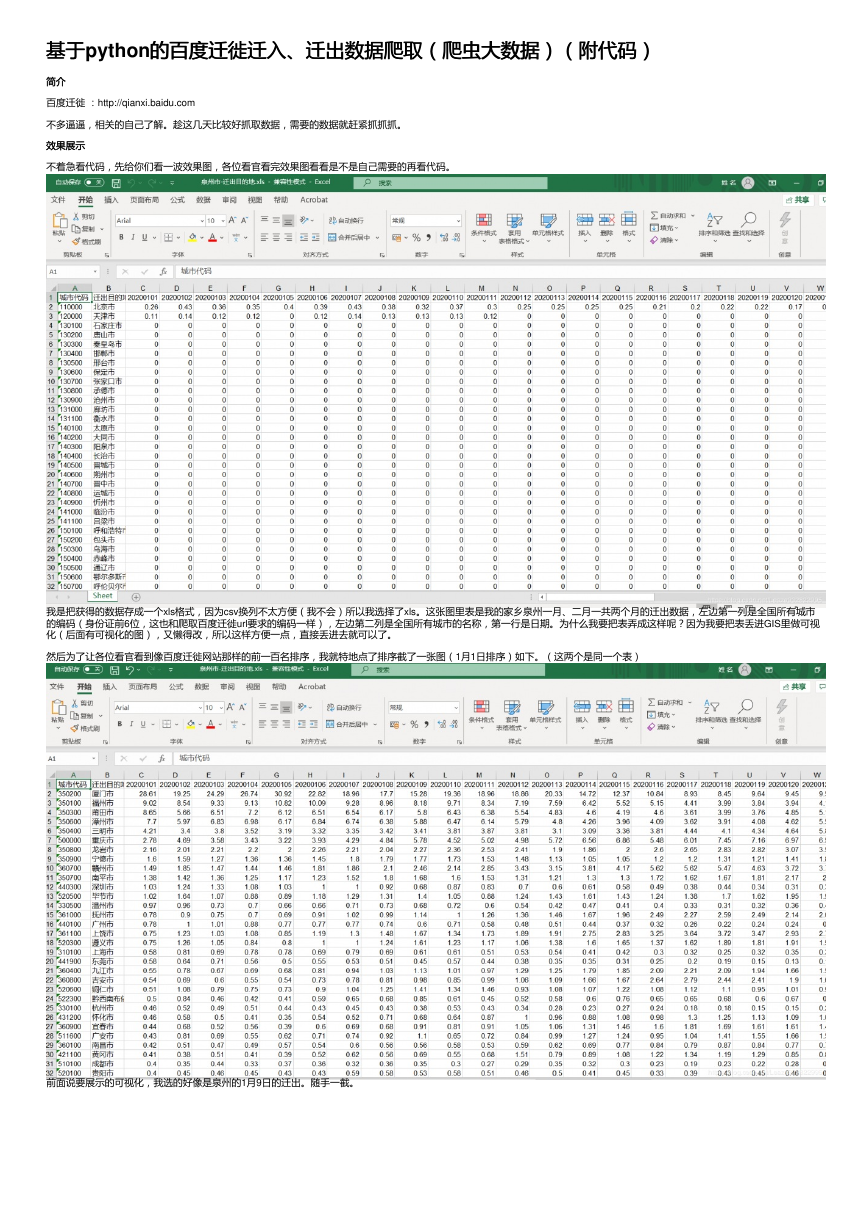Click 自动求和 in first Excel ribbon
This screenshot has width=868, height=1228.
point(669,215)
